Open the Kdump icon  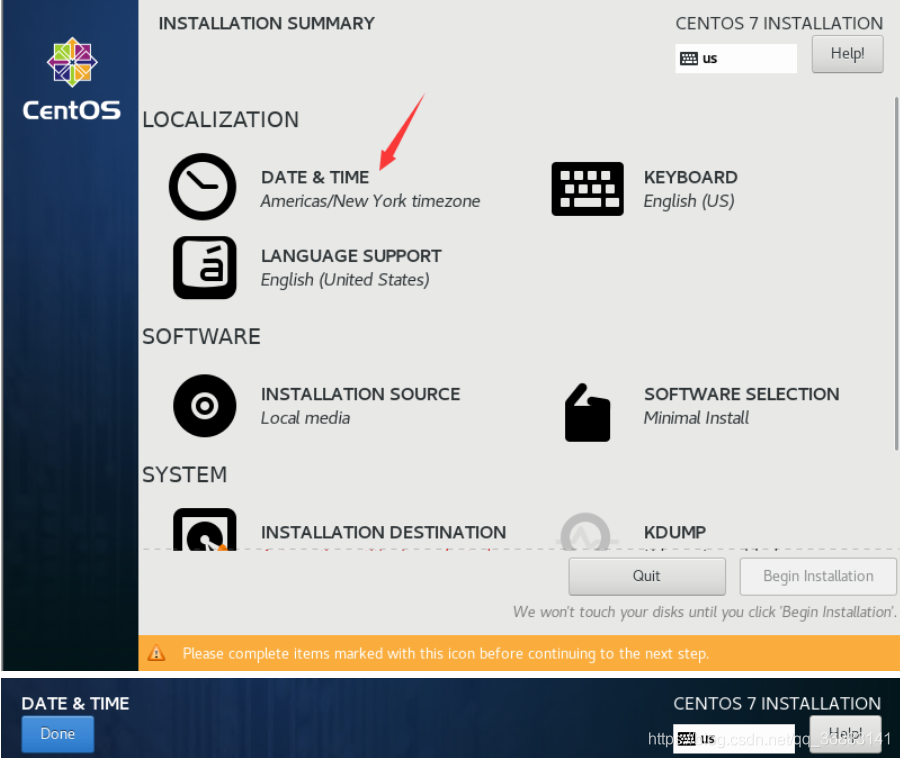click(x=585, y=531)
